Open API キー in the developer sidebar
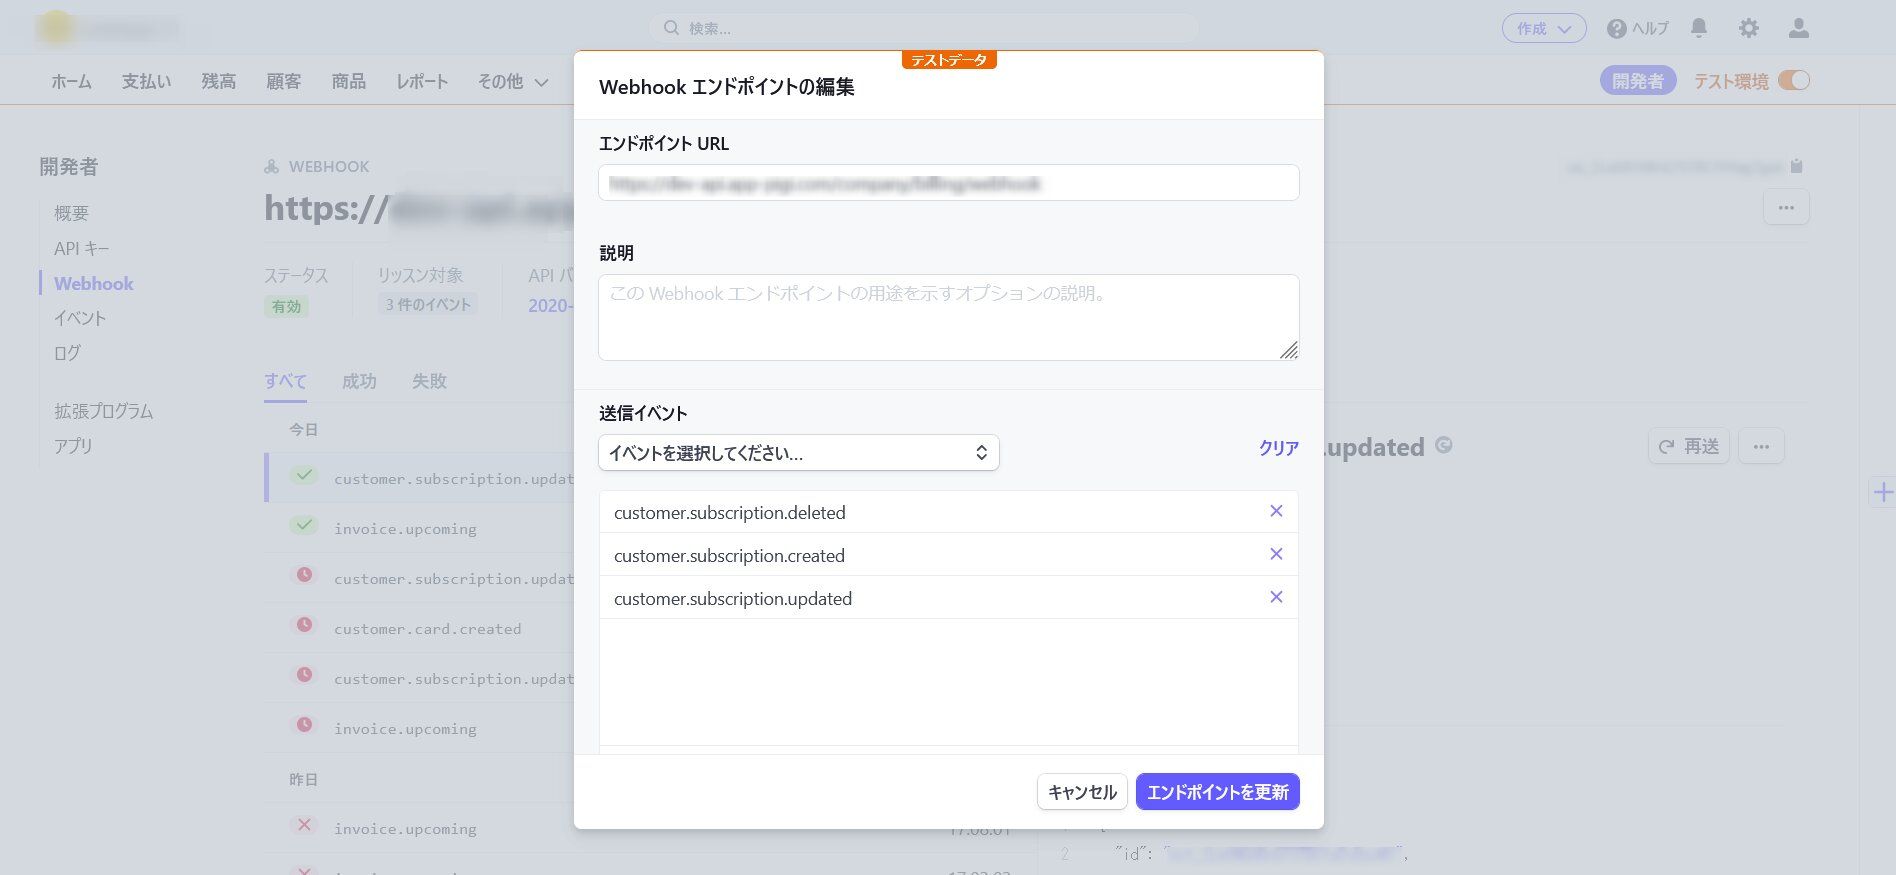Image resolution: width=1896 pixels, height=875 pixels. 82,248
